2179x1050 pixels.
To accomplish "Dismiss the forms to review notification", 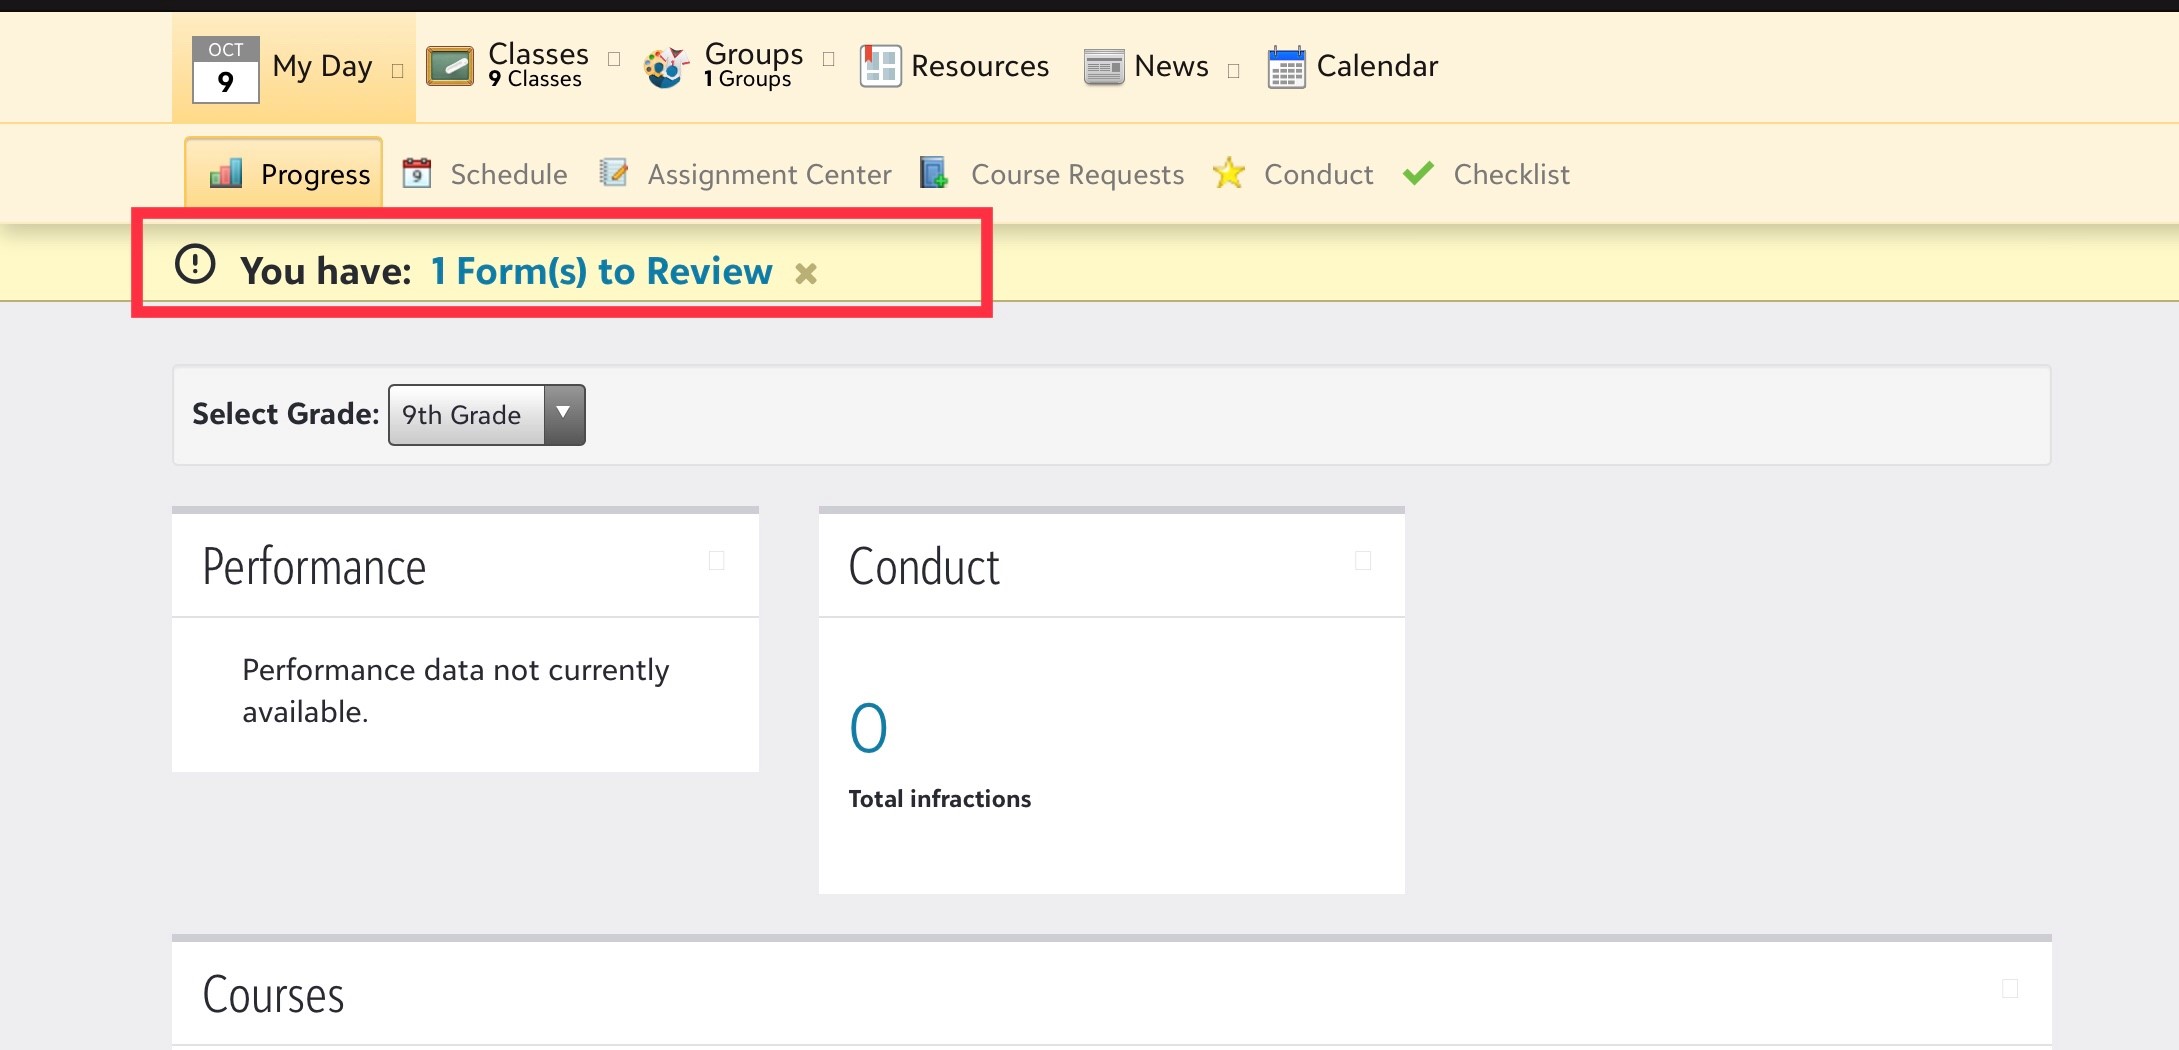I will [x=806, y=273].
